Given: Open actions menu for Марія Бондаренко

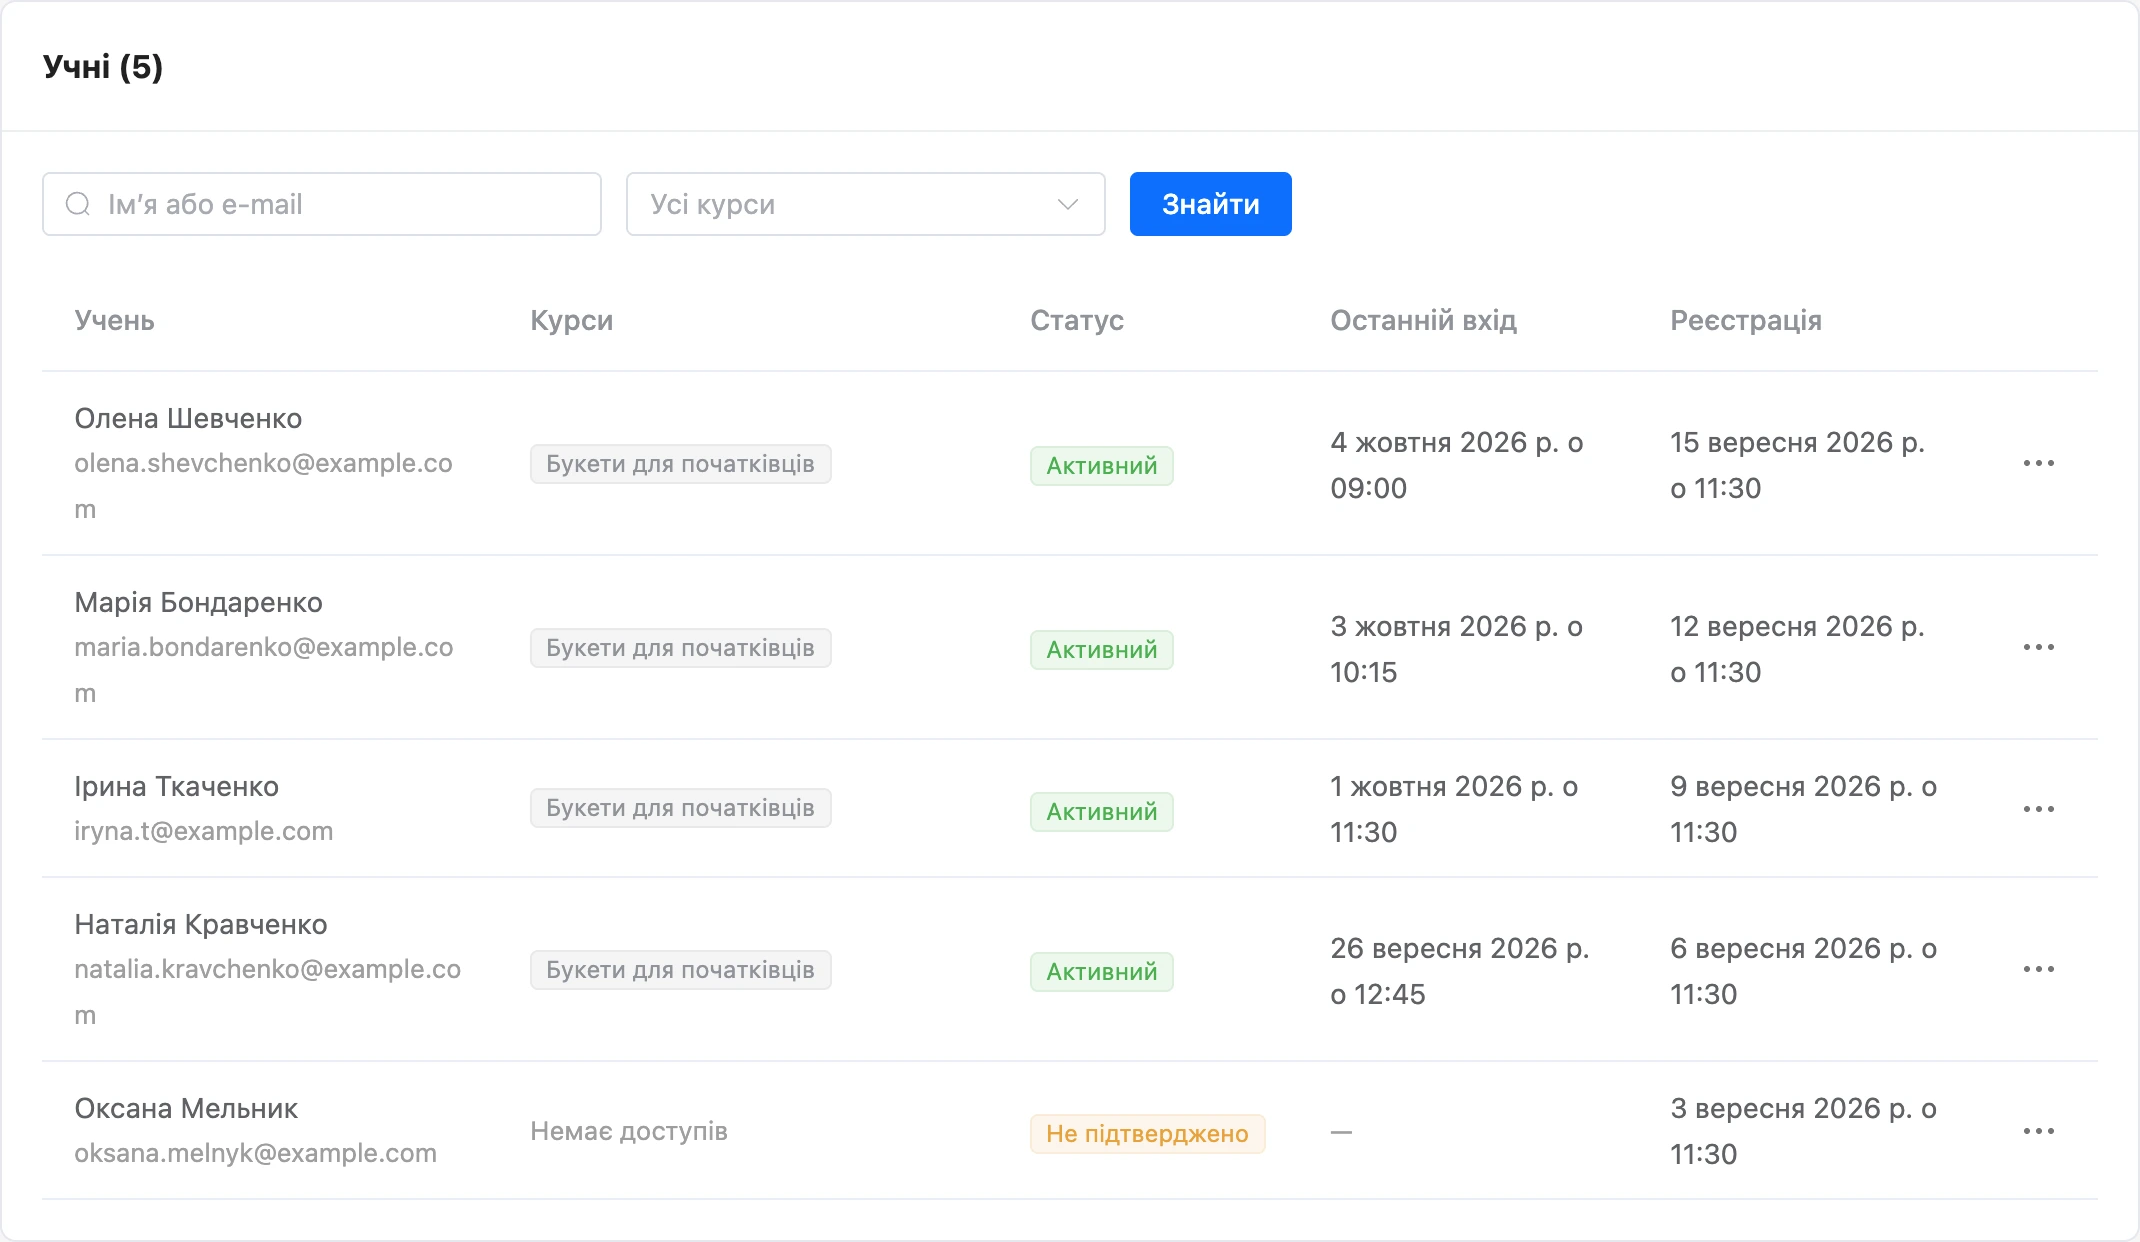Looking at the screenshot, I should 2038,647.
